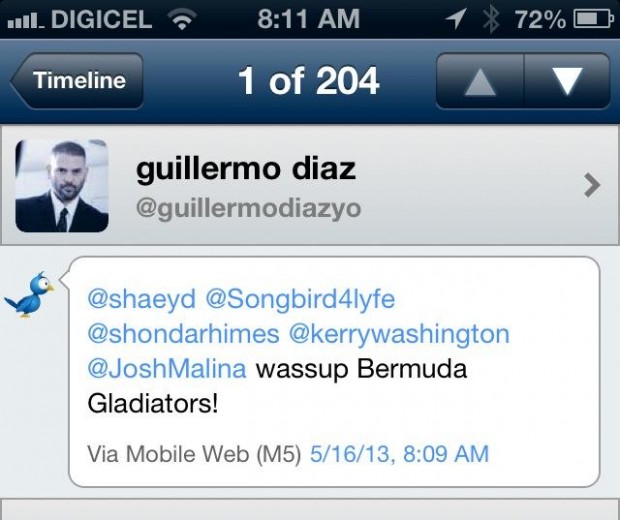Tap the @guillermodiazyo username
The height and width of the screenshot is (520, 620).
coord(248,209)
